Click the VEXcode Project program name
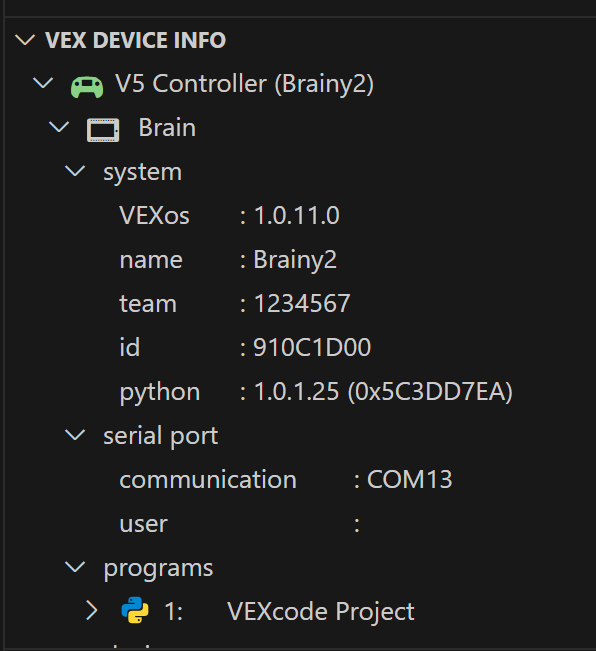Screen dimensions: 596x651 (320, 612)
